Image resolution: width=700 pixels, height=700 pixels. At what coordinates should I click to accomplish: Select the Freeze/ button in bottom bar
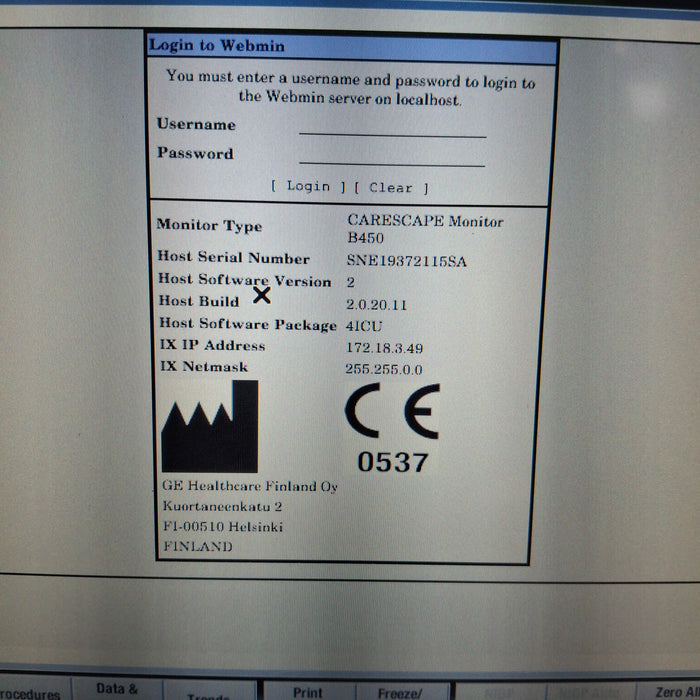click(400, 693)
